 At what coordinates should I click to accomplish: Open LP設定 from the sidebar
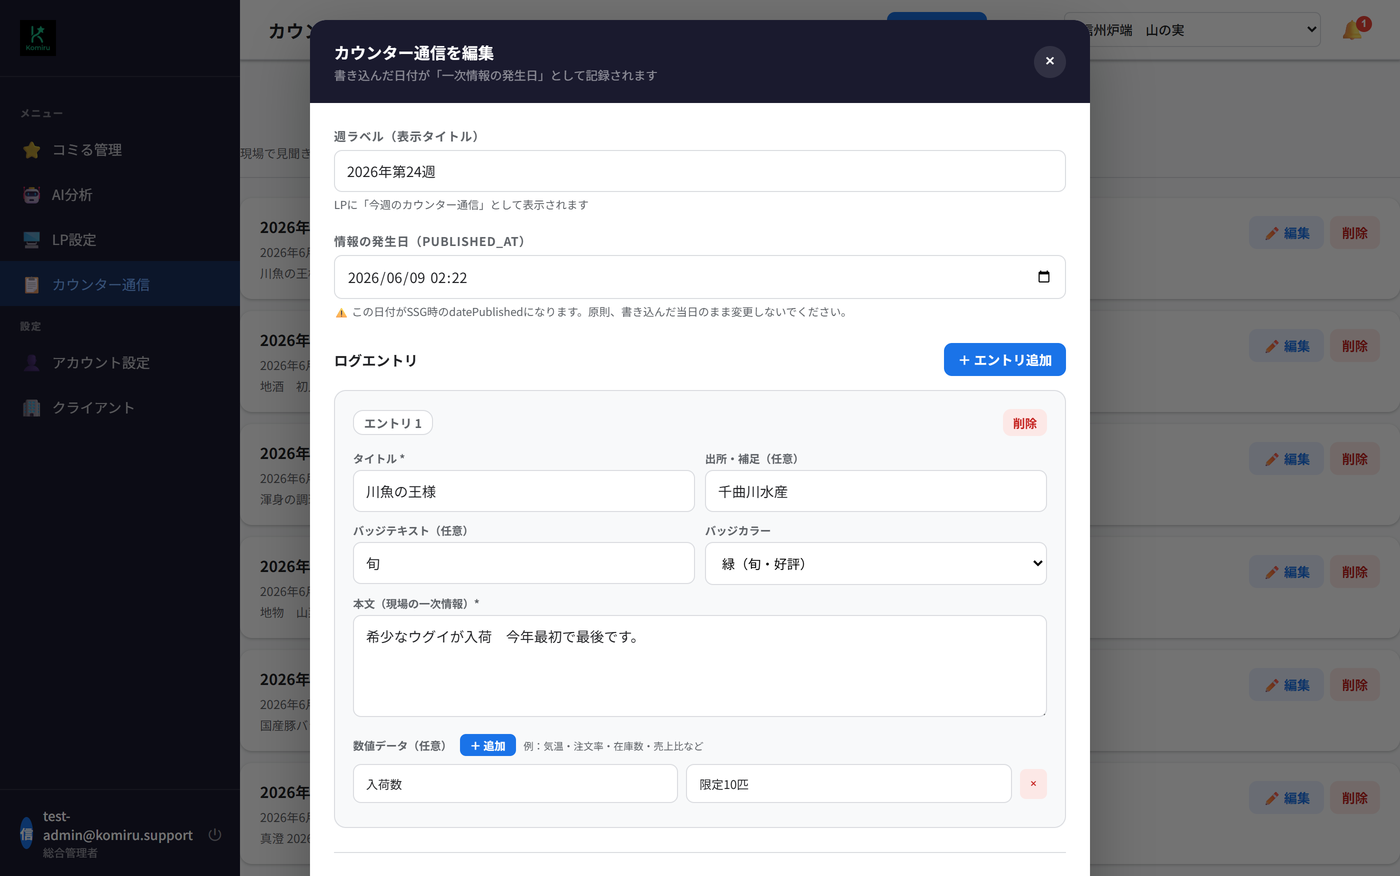click(x=120, y=240)
